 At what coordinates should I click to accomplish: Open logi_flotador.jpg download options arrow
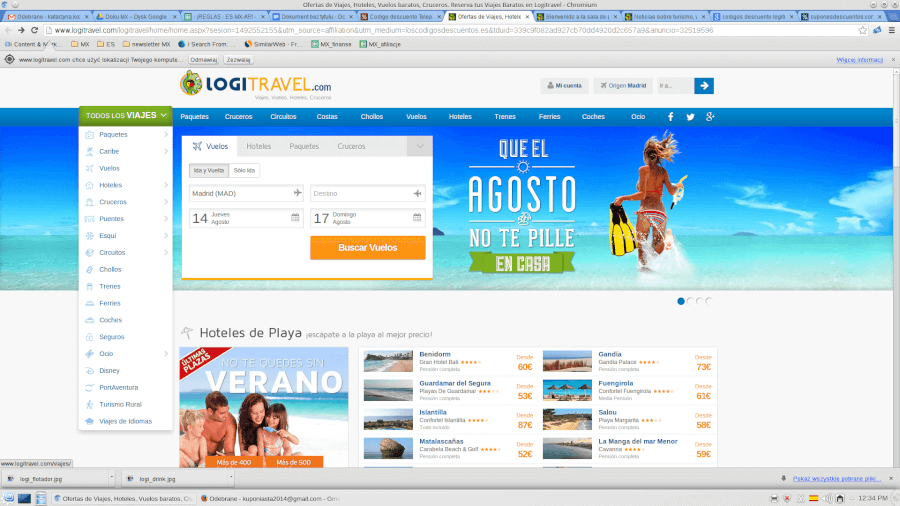point(111,478)
